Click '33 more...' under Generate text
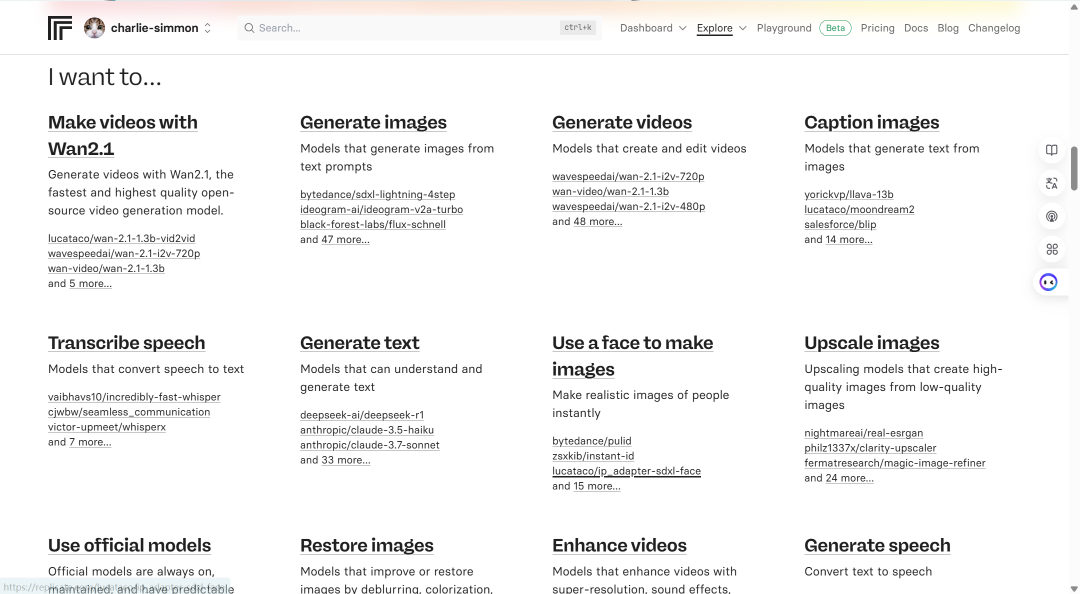Viewport: 1080px width, 594px height. 346,460
